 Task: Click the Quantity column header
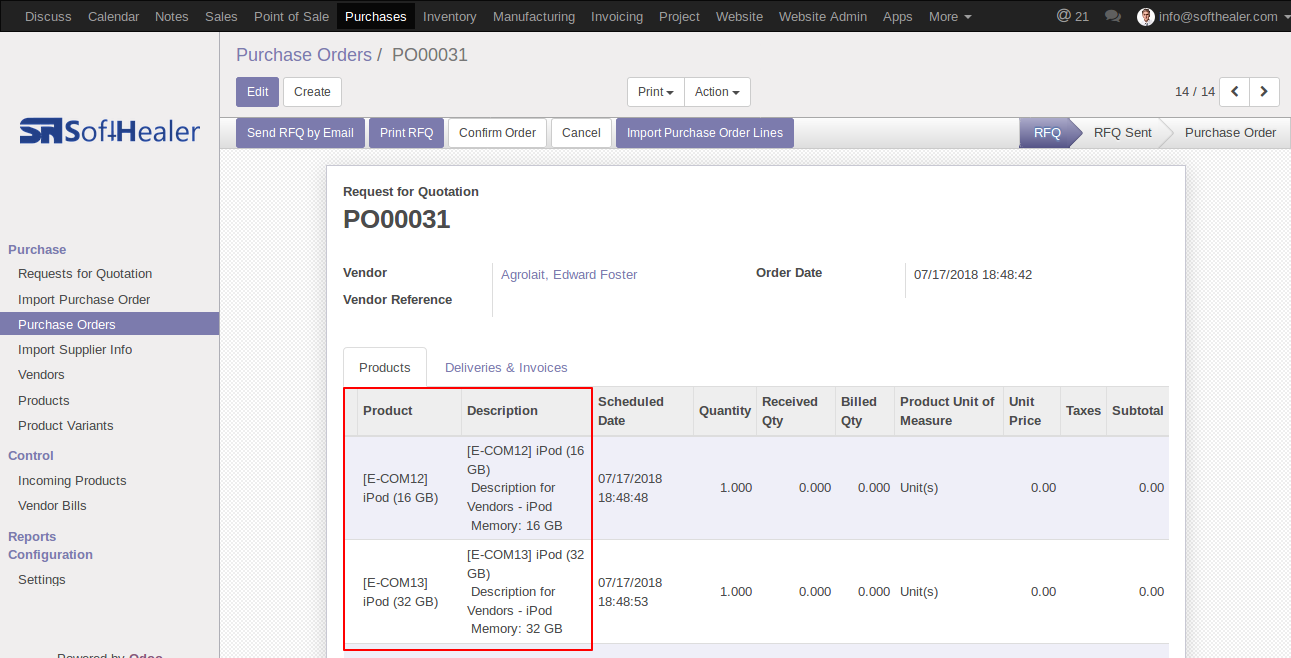coord(725,411)
